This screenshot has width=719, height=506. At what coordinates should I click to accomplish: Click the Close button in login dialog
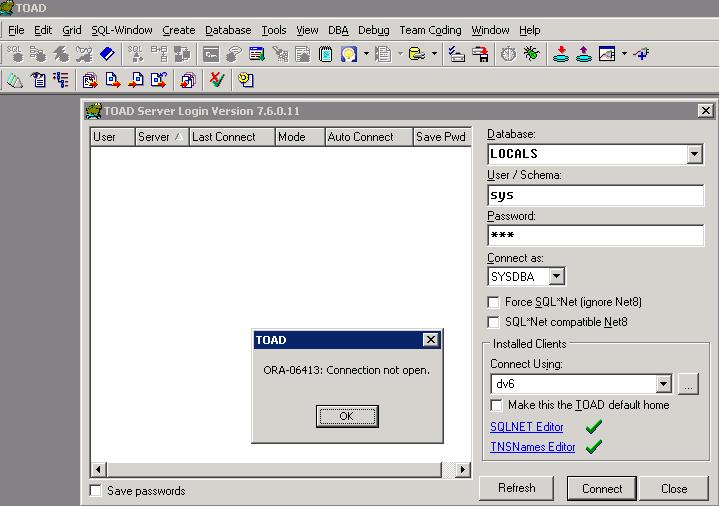pos(674,489)
